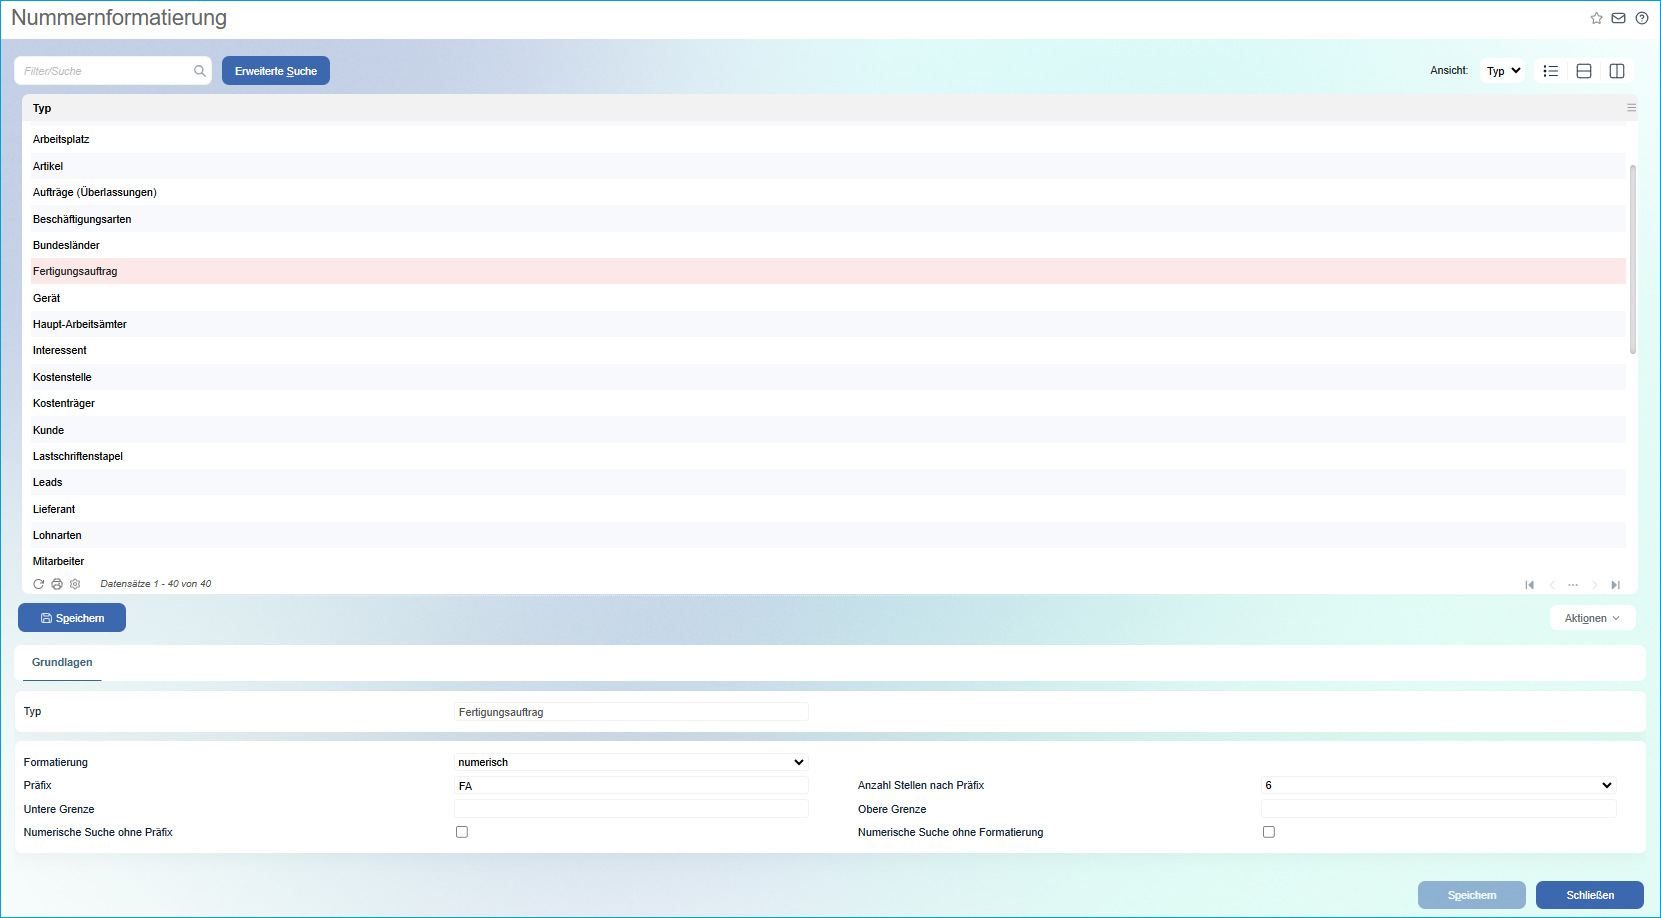This screenshot has height=918, width=1661.
Task: Click the Erweiterte Suche button
Action: [276, 71]
